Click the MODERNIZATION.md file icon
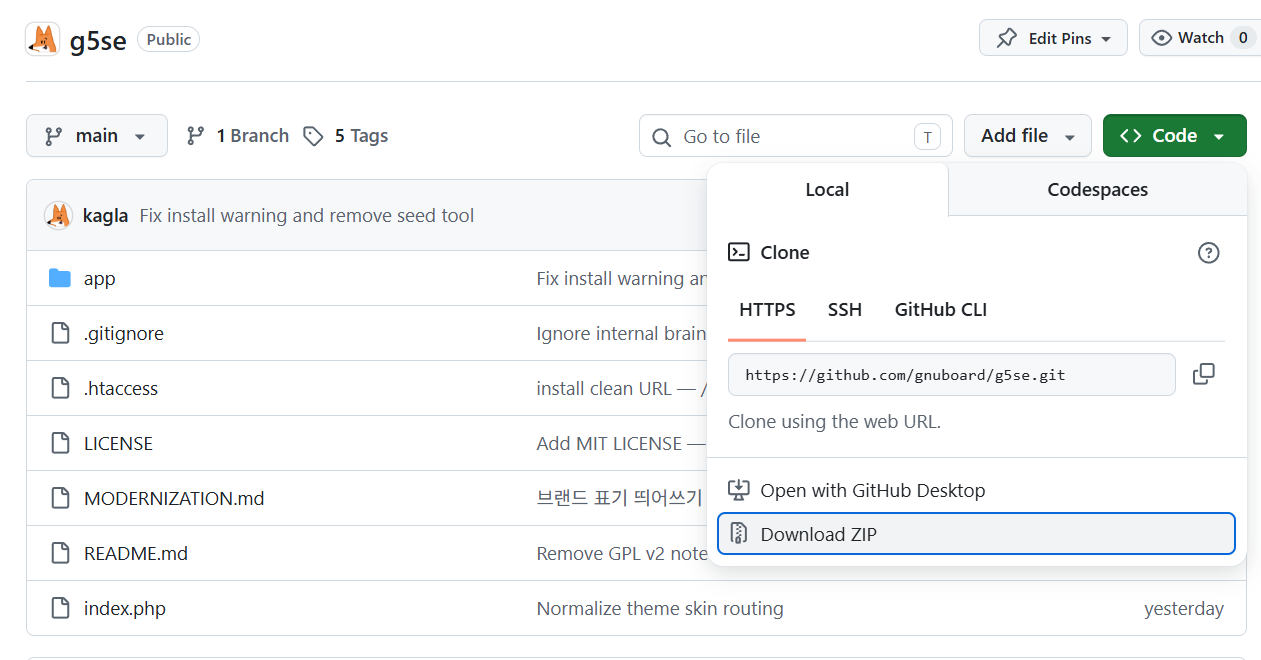1261x660 pixels. tap(60, 498)
